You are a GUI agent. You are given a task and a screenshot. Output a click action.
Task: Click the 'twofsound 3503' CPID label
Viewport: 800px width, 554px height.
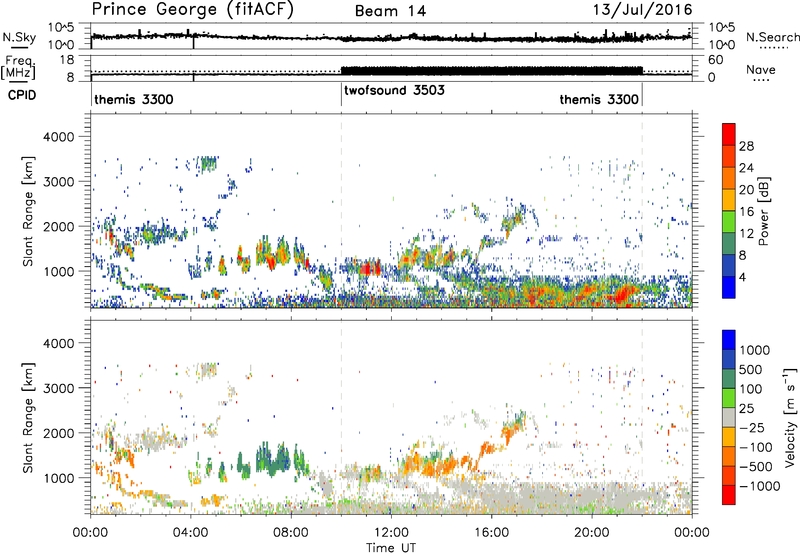(x=394, y=91)
